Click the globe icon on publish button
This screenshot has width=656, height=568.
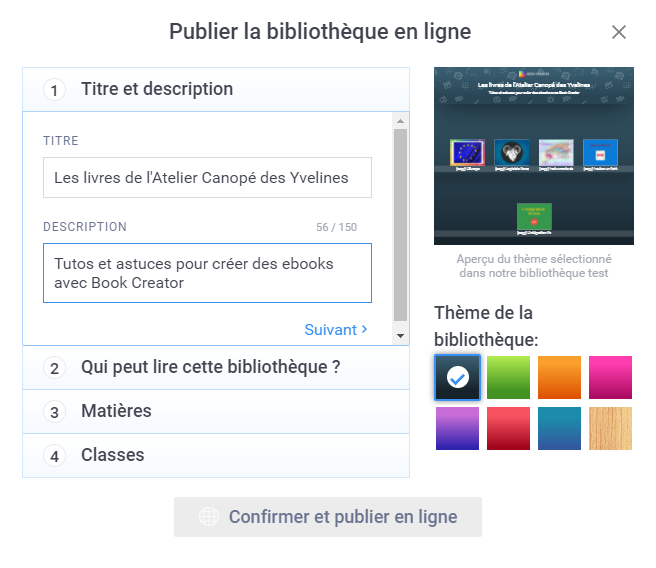tap(209, 517)
